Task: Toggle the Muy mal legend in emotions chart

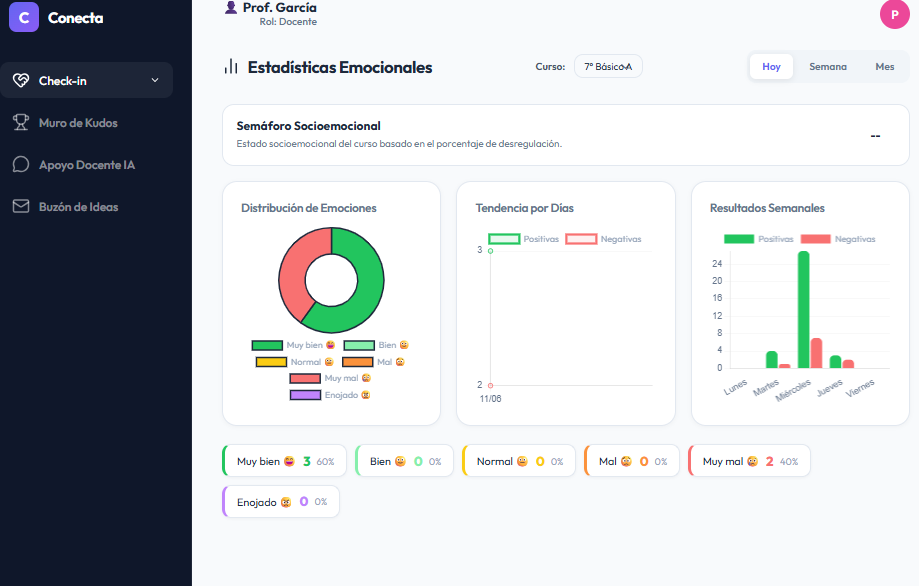Action: (331, 378)
